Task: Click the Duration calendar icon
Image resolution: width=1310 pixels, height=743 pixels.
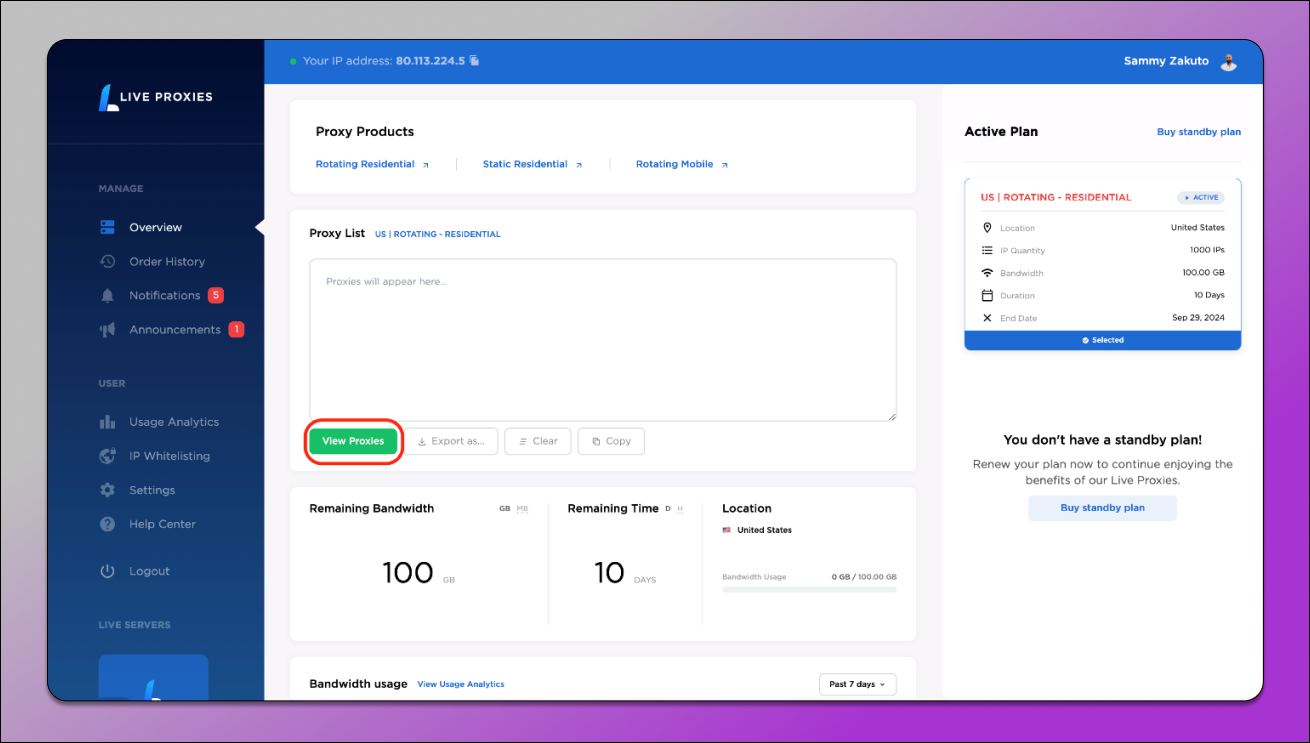Action: 987,296
